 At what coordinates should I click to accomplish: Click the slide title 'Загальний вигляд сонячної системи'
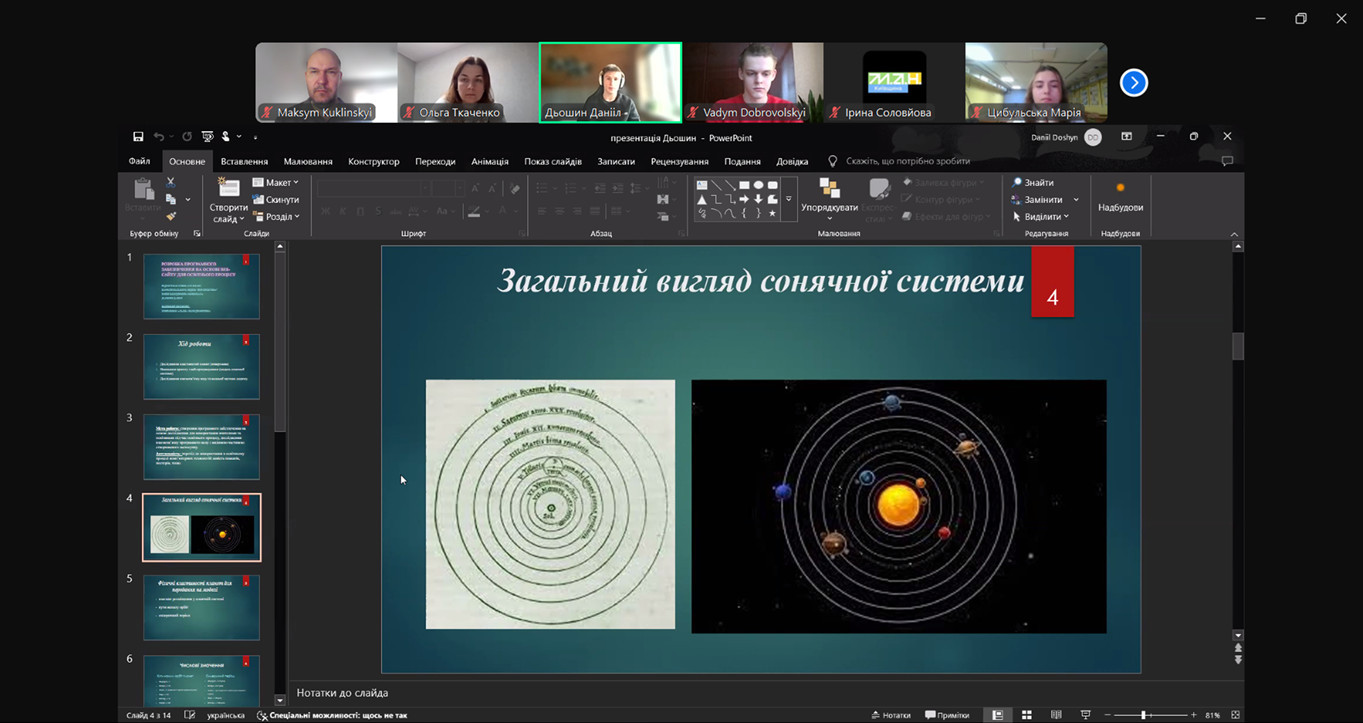click(761, 281)
